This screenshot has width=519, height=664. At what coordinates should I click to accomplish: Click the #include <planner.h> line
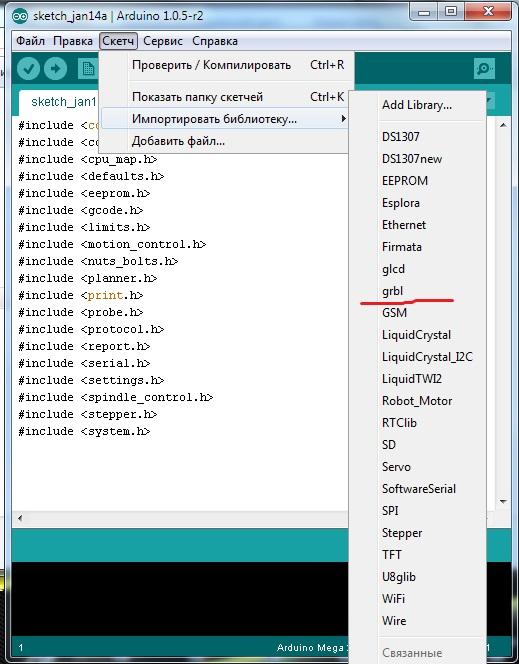point(88,278)
